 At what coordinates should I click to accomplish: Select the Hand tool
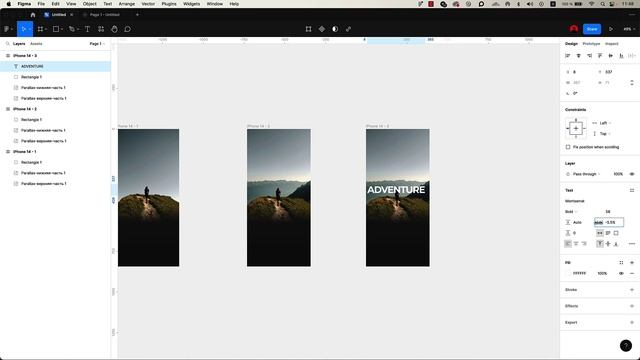click(114, 29)
